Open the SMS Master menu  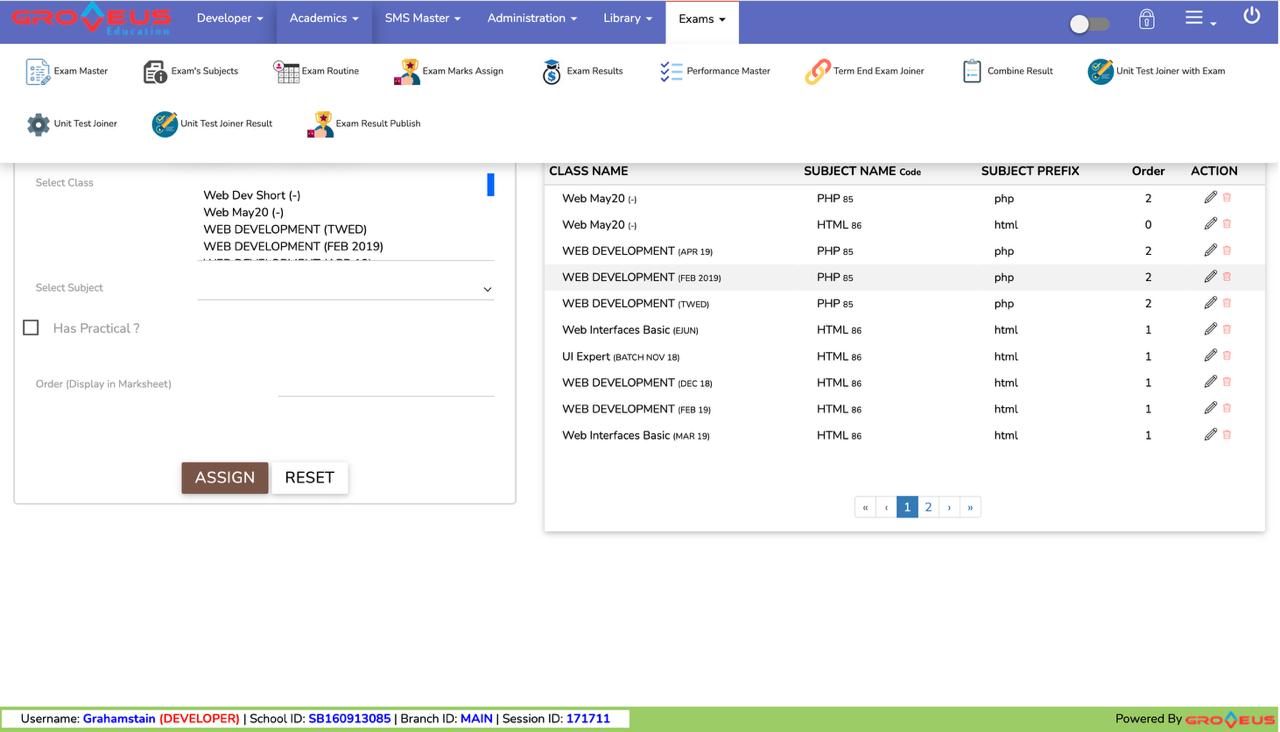422,19
